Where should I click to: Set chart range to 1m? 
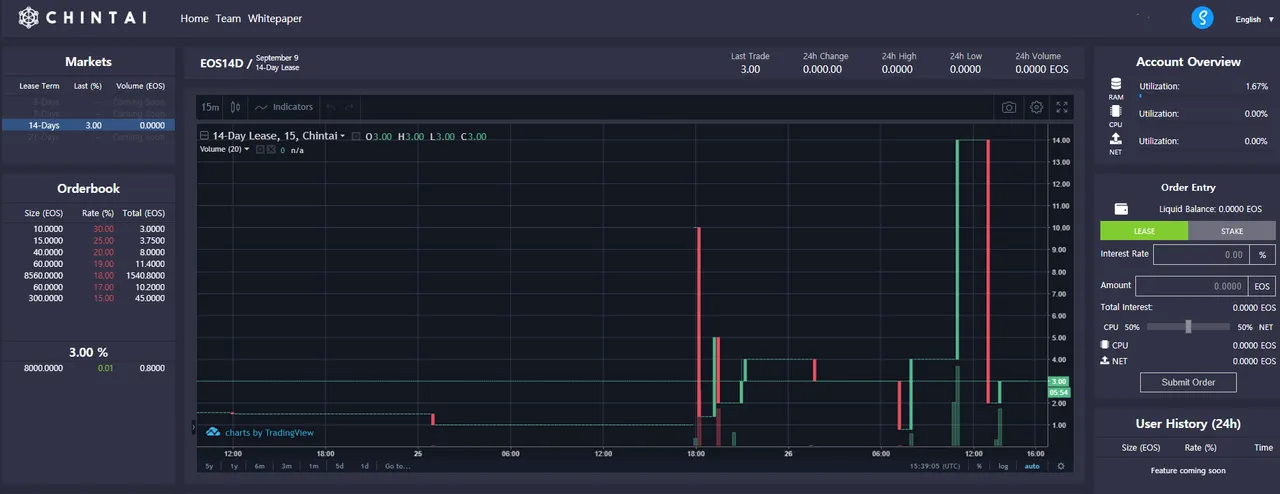pyautogui.click(x=313, y=466)
